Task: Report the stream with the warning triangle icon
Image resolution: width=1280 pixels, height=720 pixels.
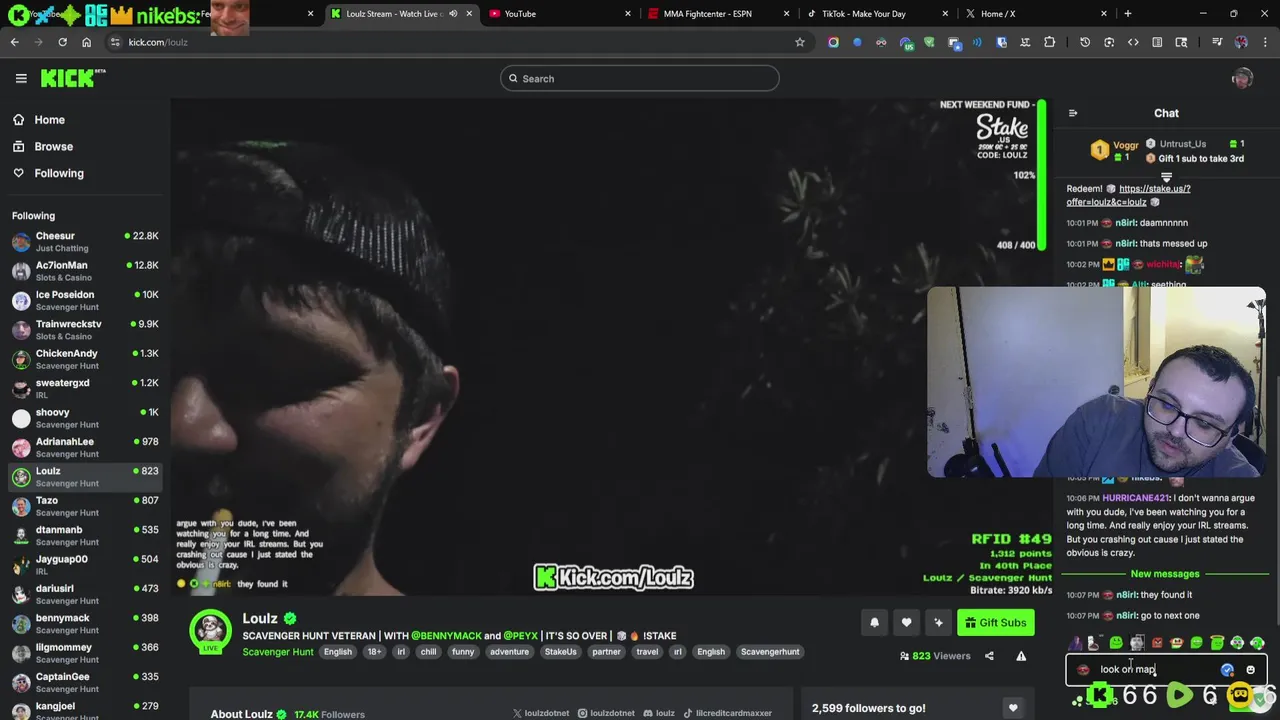Action: coord(1021,656)
